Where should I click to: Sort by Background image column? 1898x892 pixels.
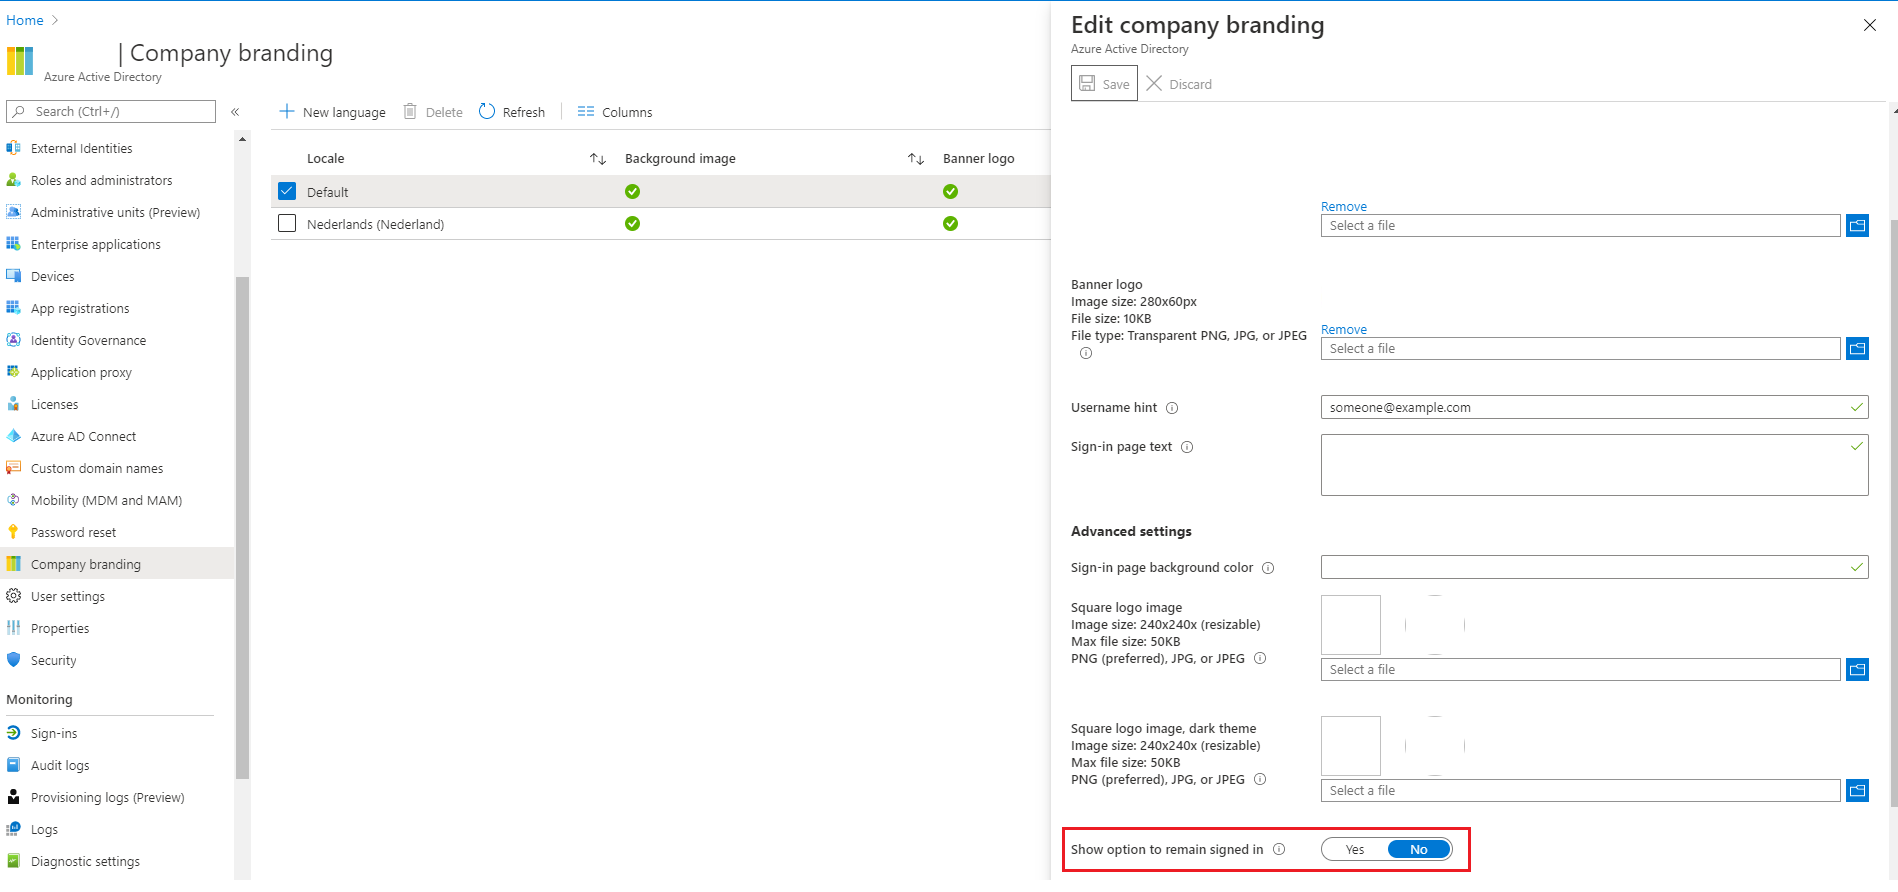click(916, 159)
